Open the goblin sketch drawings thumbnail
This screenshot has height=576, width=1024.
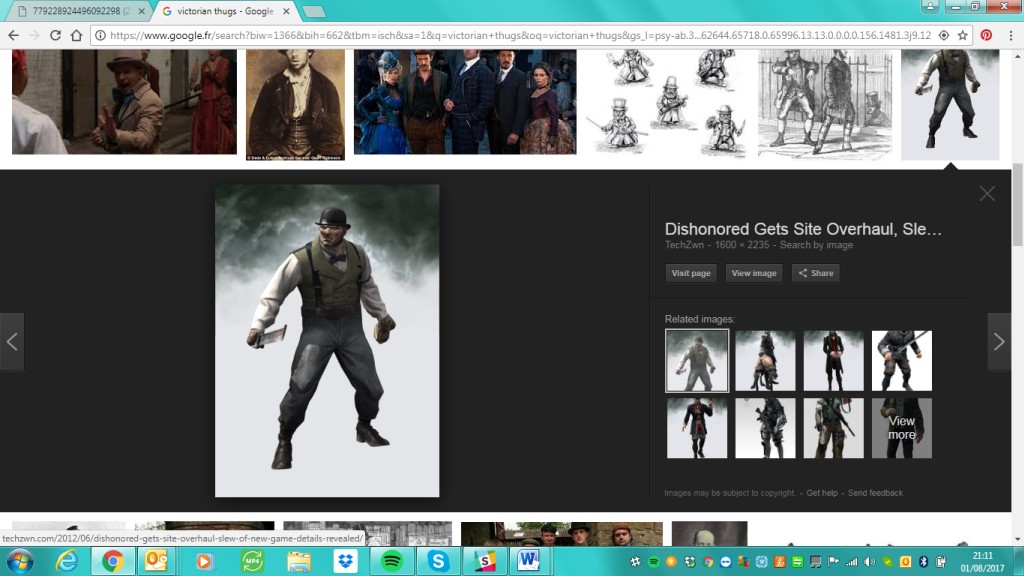(667, 104)
